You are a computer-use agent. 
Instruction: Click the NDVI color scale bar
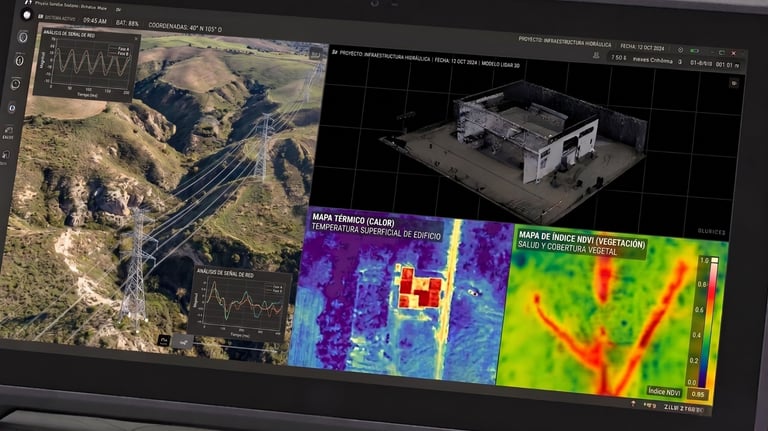pyautogui.click(x=707, y=323)
